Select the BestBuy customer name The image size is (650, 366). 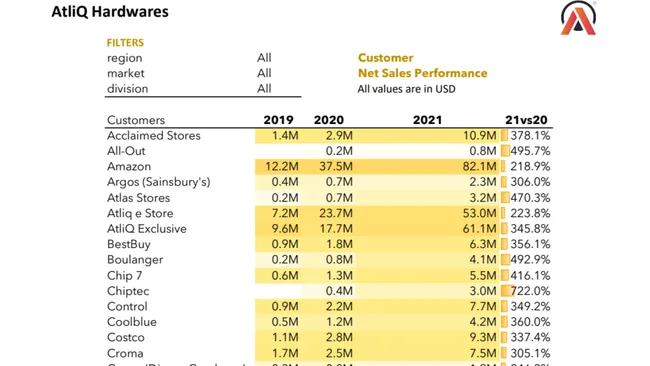(x=129, y=244)
